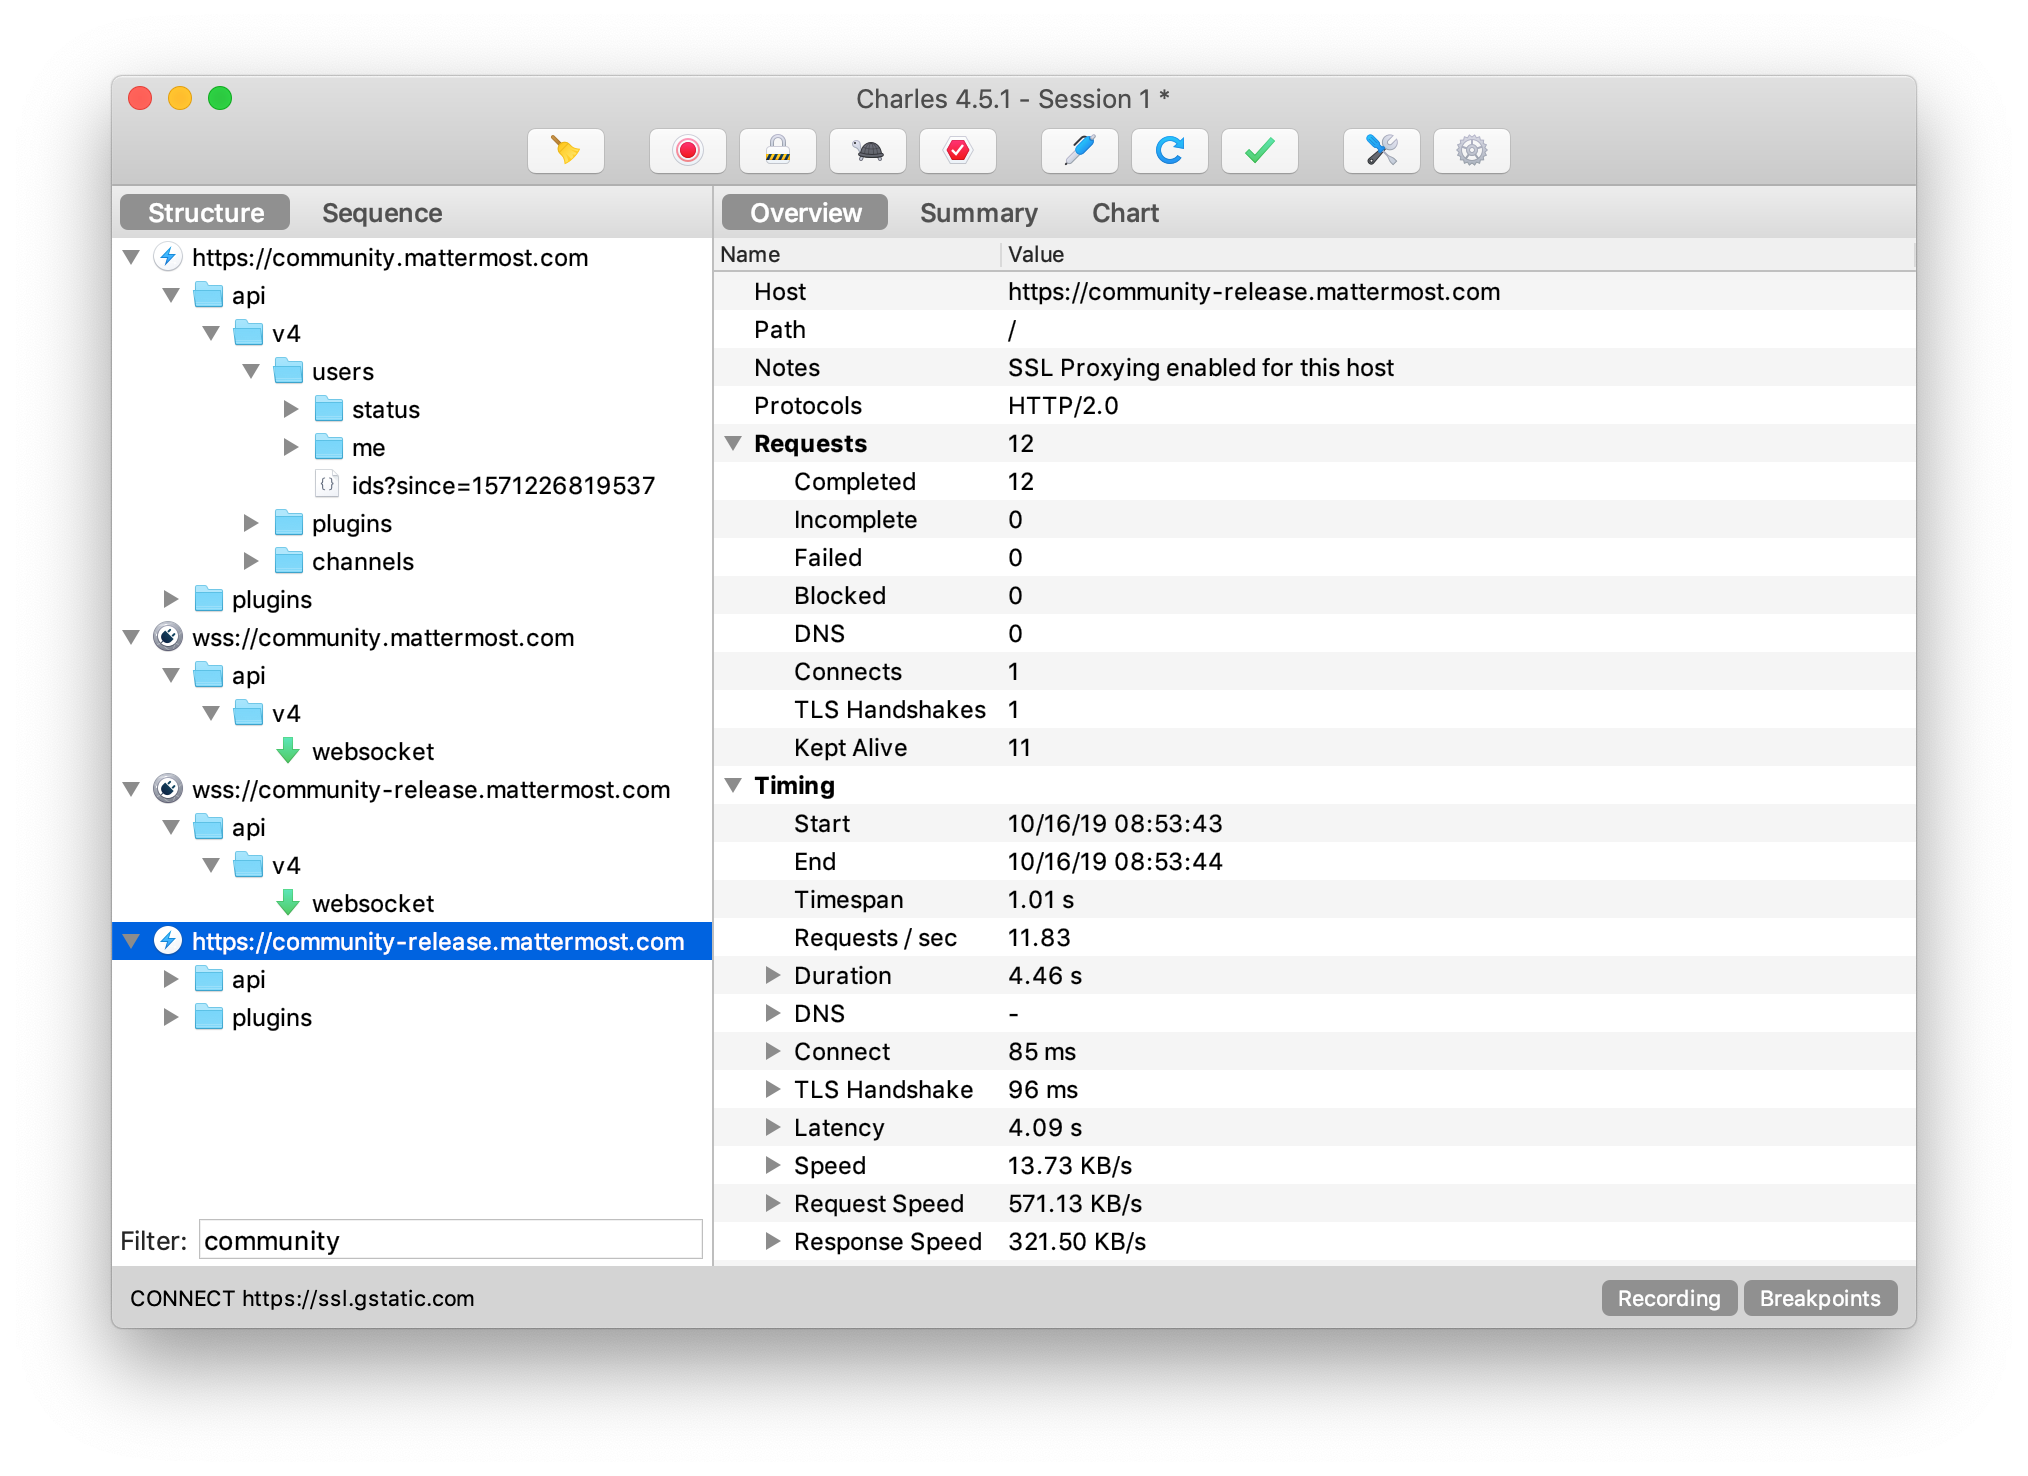Click the Filter text field
Screen dimensions: 2028x1476
(450, 1240)
